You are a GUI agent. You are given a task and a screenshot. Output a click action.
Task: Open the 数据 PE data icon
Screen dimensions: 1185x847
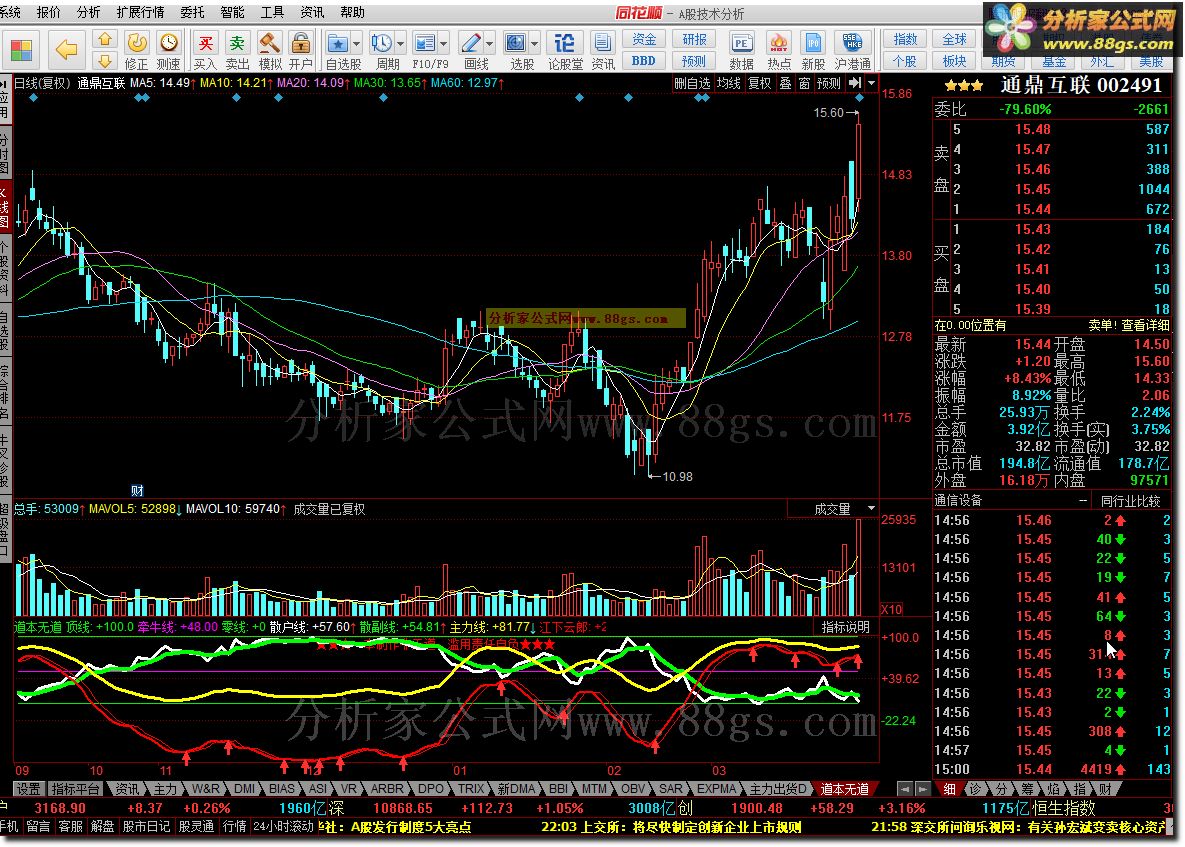tap(741, 51)
